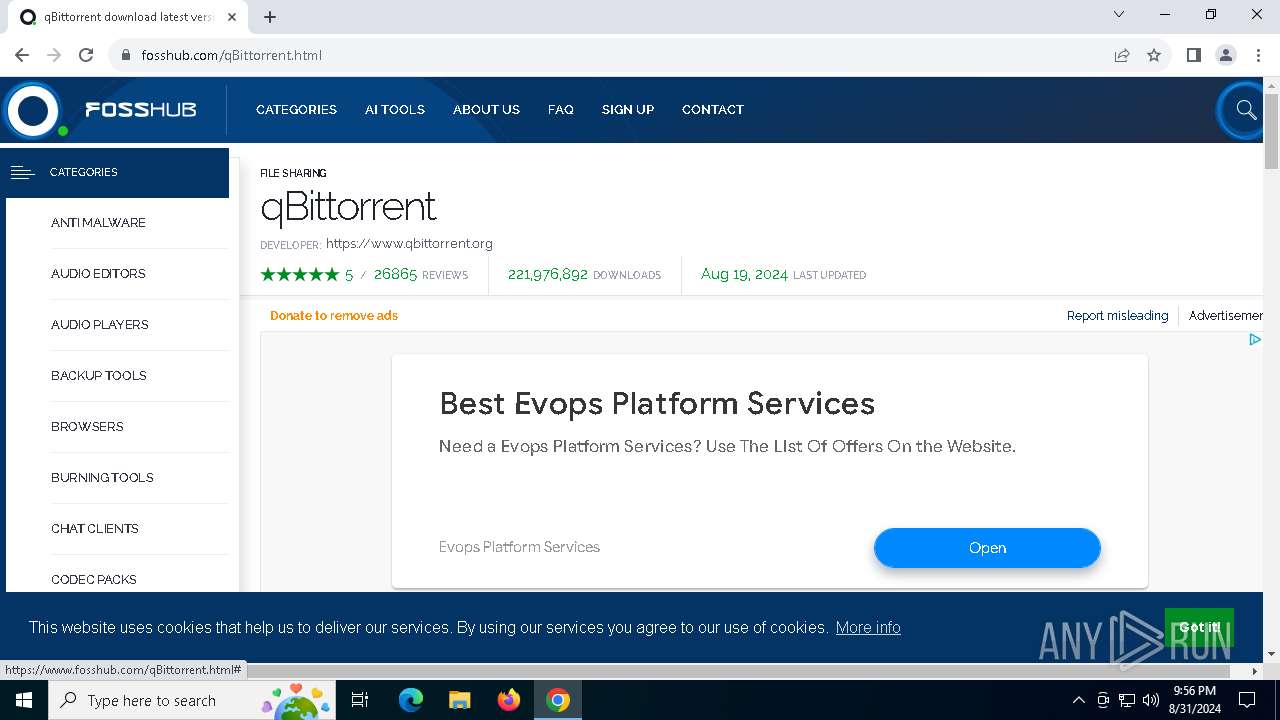Open a new browser tab
This screenshot has width=1280, height=720.
click(270, 17)
